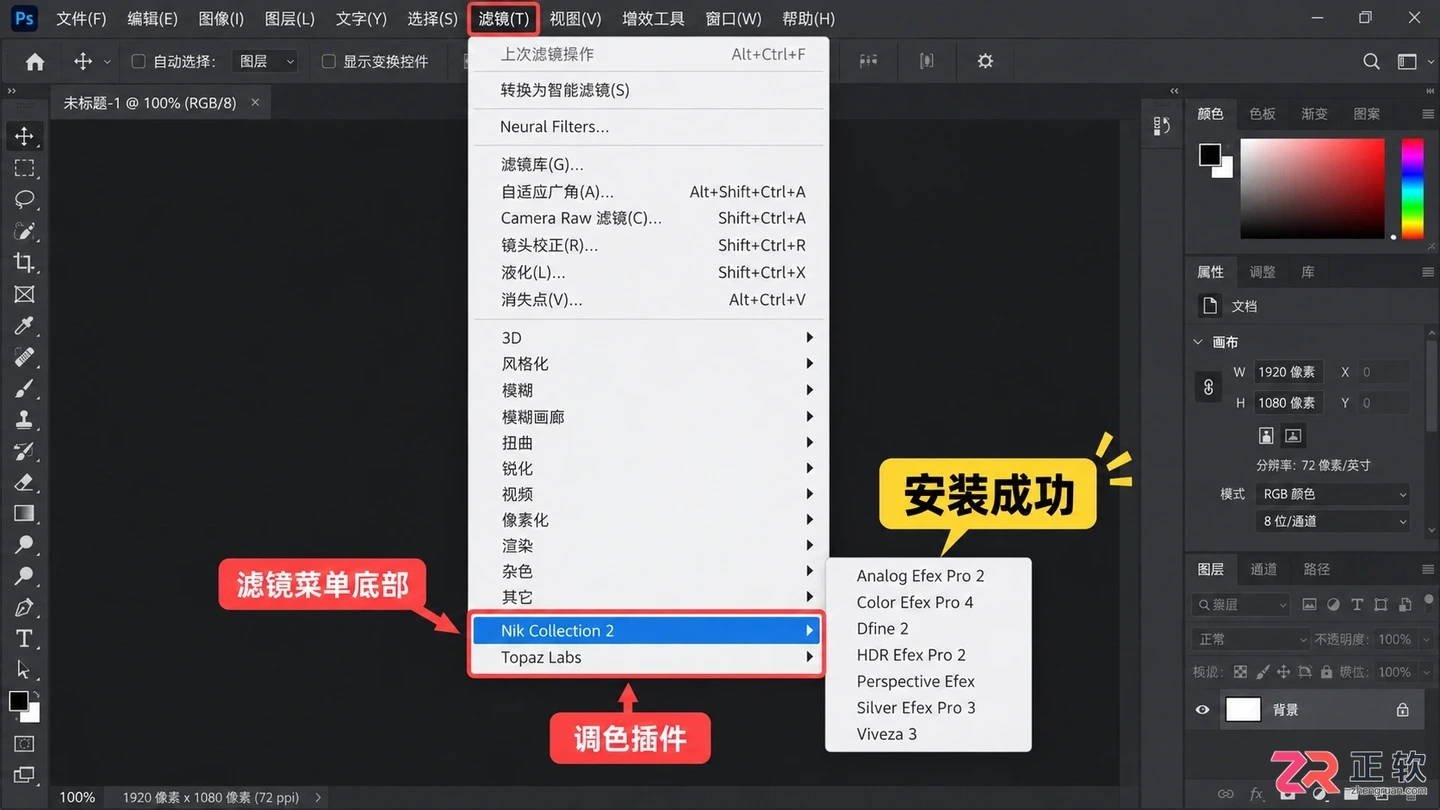Launch Color Efex Pro 4 filter

point(915,602)
